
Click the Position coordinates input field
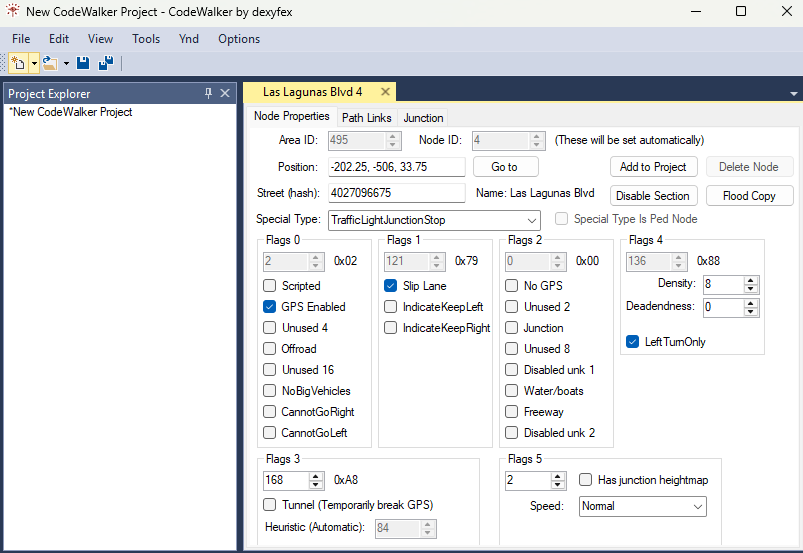tap(396, 167)
